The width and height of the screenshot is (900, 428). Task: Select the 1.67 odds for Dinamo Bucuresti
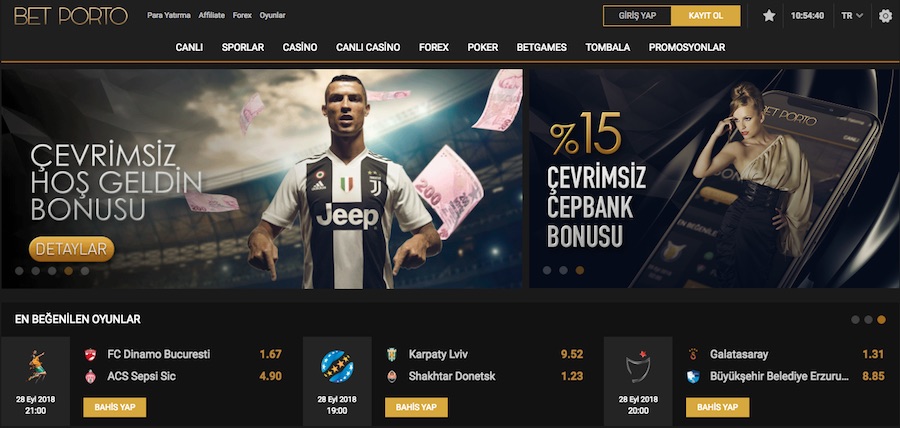click(270, 355)
